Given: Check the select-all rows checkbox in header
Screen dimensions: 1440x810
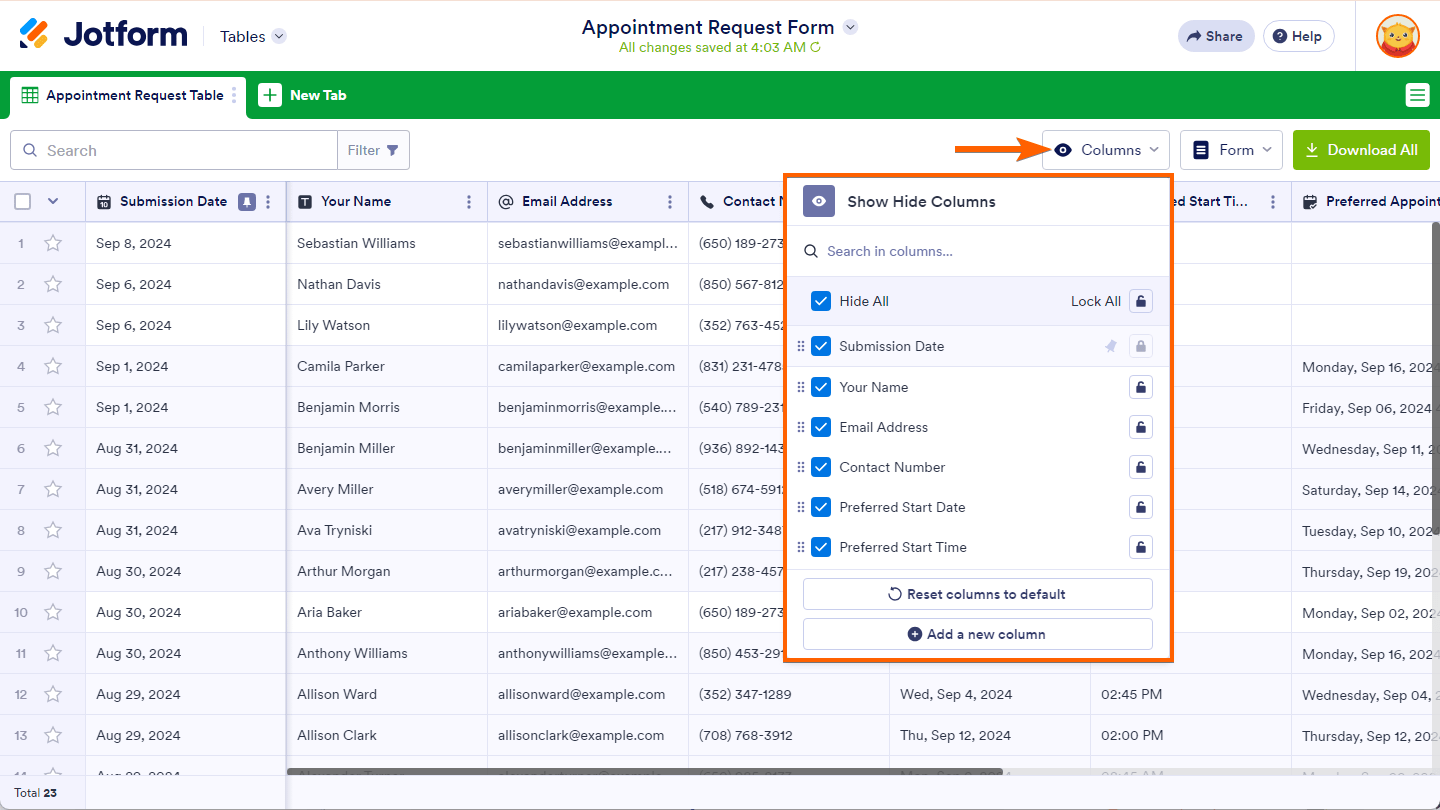Looking at the screenshot, I should coord(23,201).
